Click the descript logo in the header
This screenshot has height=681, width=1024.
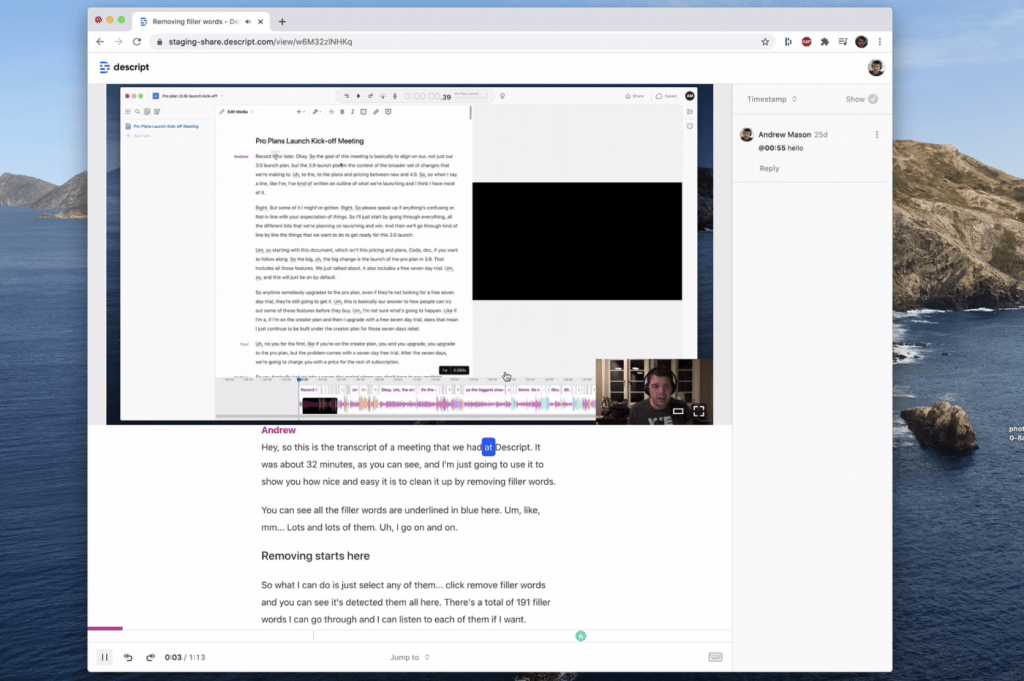click(x=124, y=67)
